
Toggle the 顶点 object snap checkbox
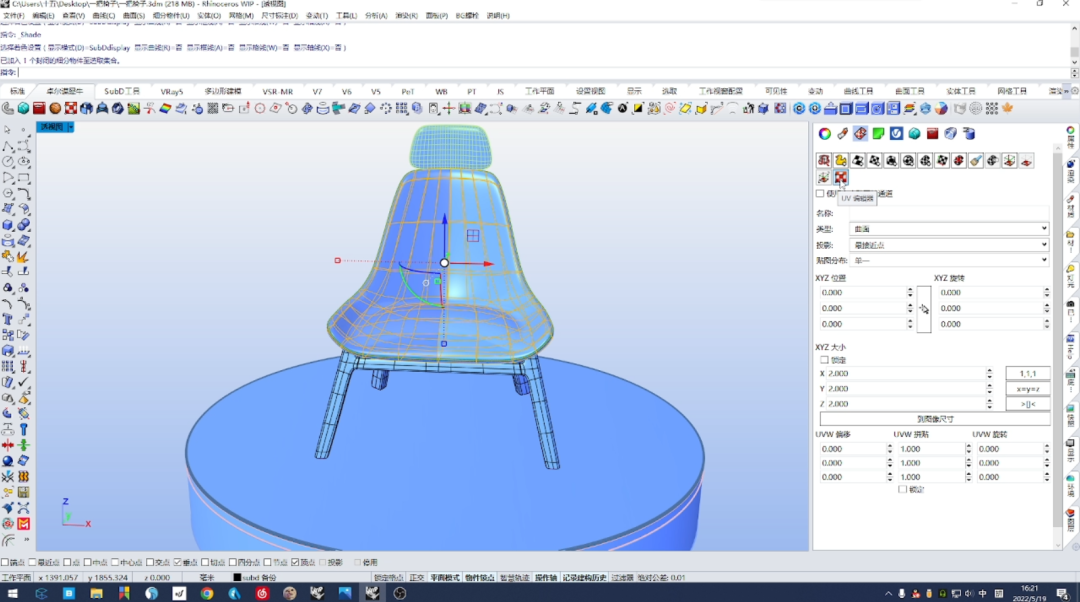[x=295, y=563]
